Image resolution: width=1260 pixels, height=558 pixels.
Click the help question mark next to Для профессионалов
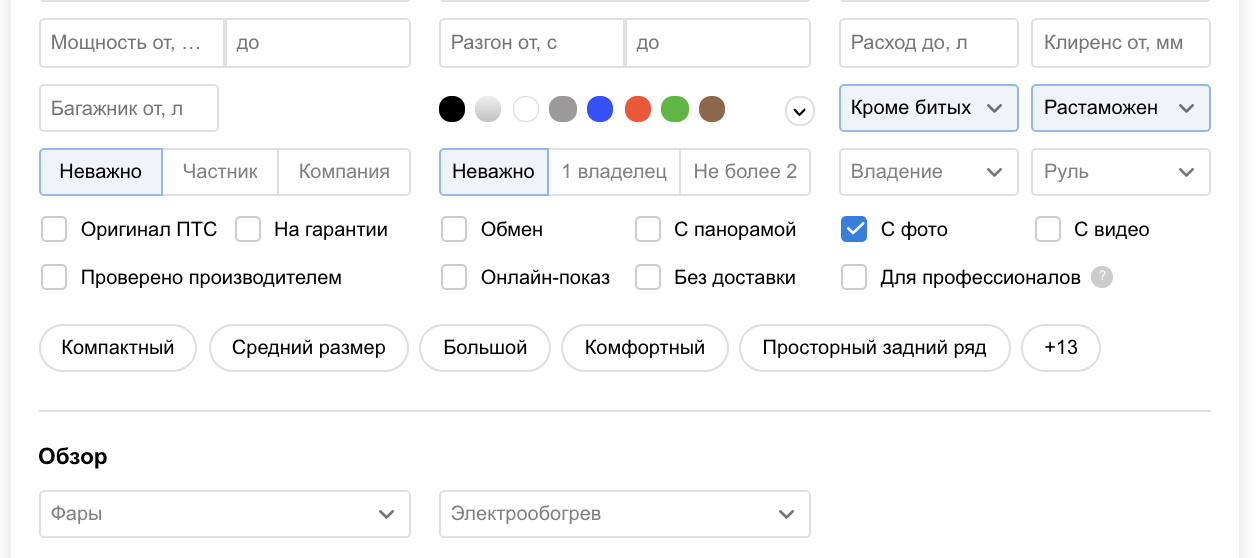[1102, 277]
